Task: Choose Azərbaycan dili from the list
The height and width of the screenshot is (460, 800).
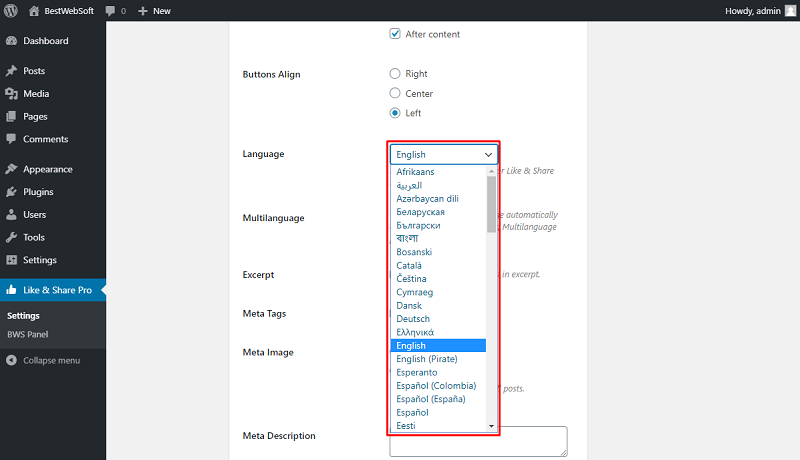Action: tap(438, 198)
